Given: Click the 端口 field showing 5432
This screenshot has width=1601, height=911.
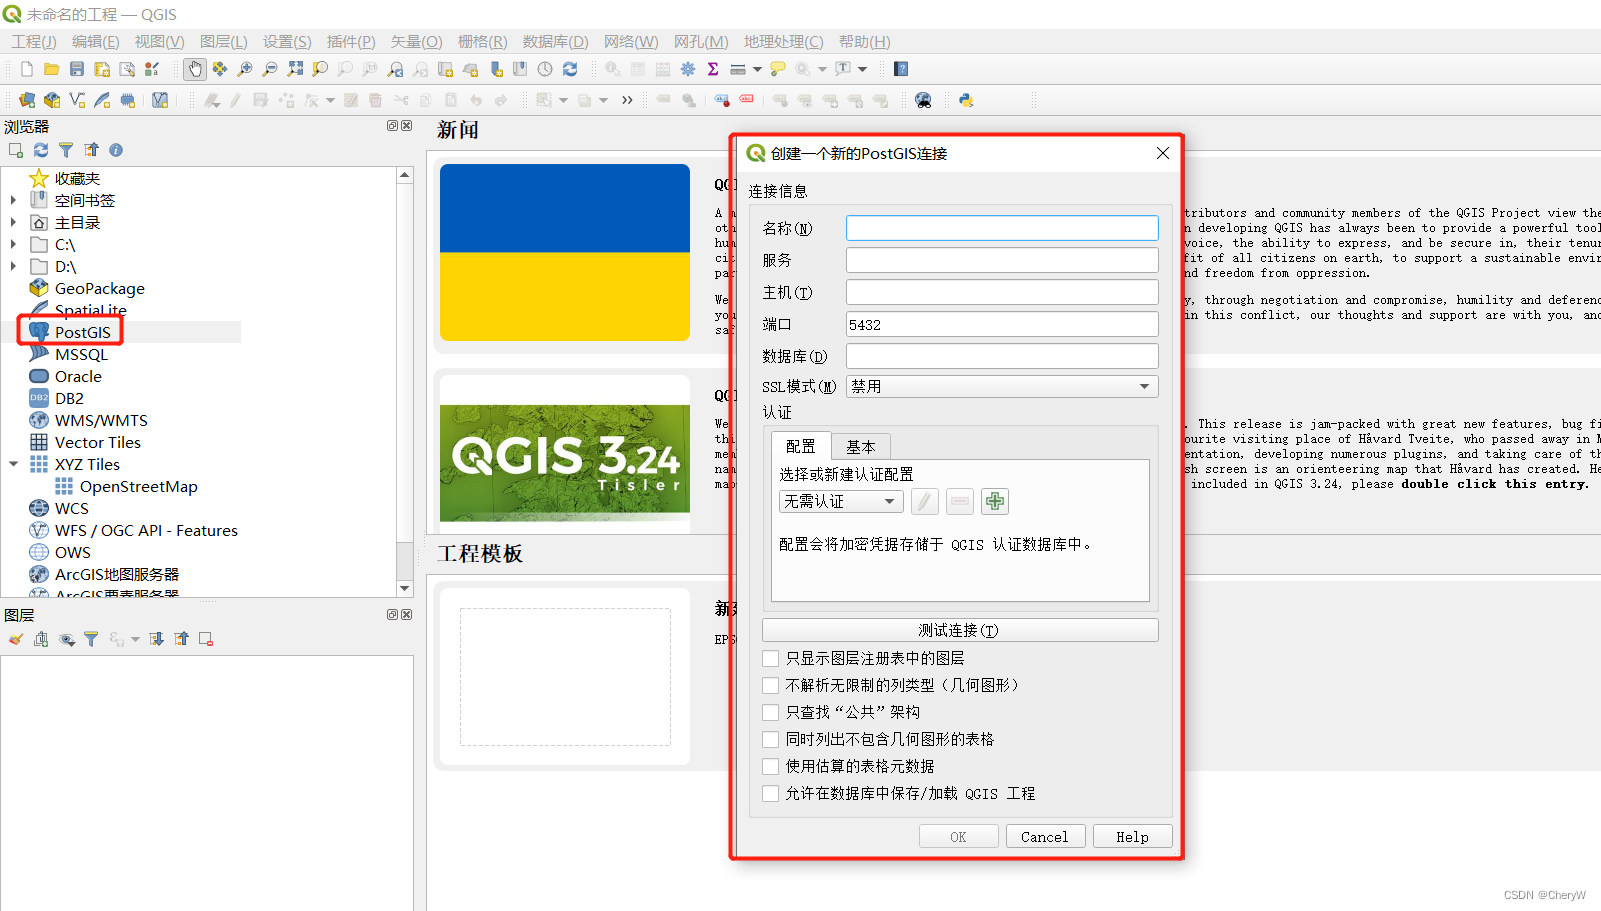Looking at the screenshot, I should tap(1002, 324).
